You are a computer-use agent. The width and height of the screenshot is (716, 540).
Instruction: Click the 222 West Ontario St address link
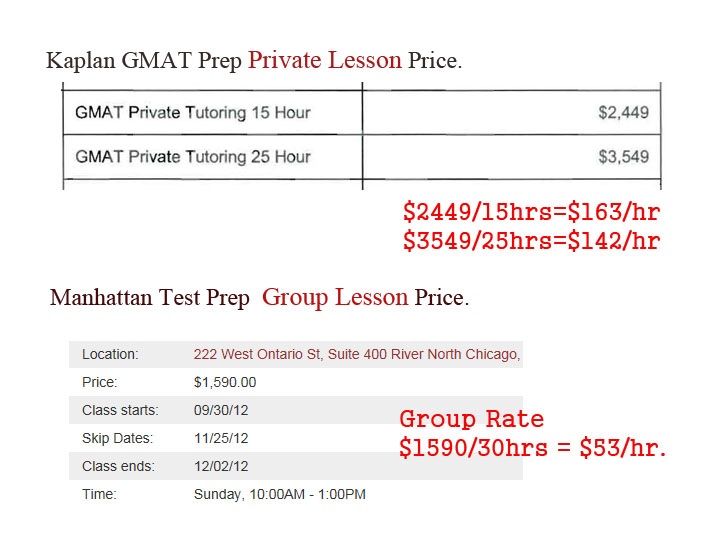pos(356,354)
